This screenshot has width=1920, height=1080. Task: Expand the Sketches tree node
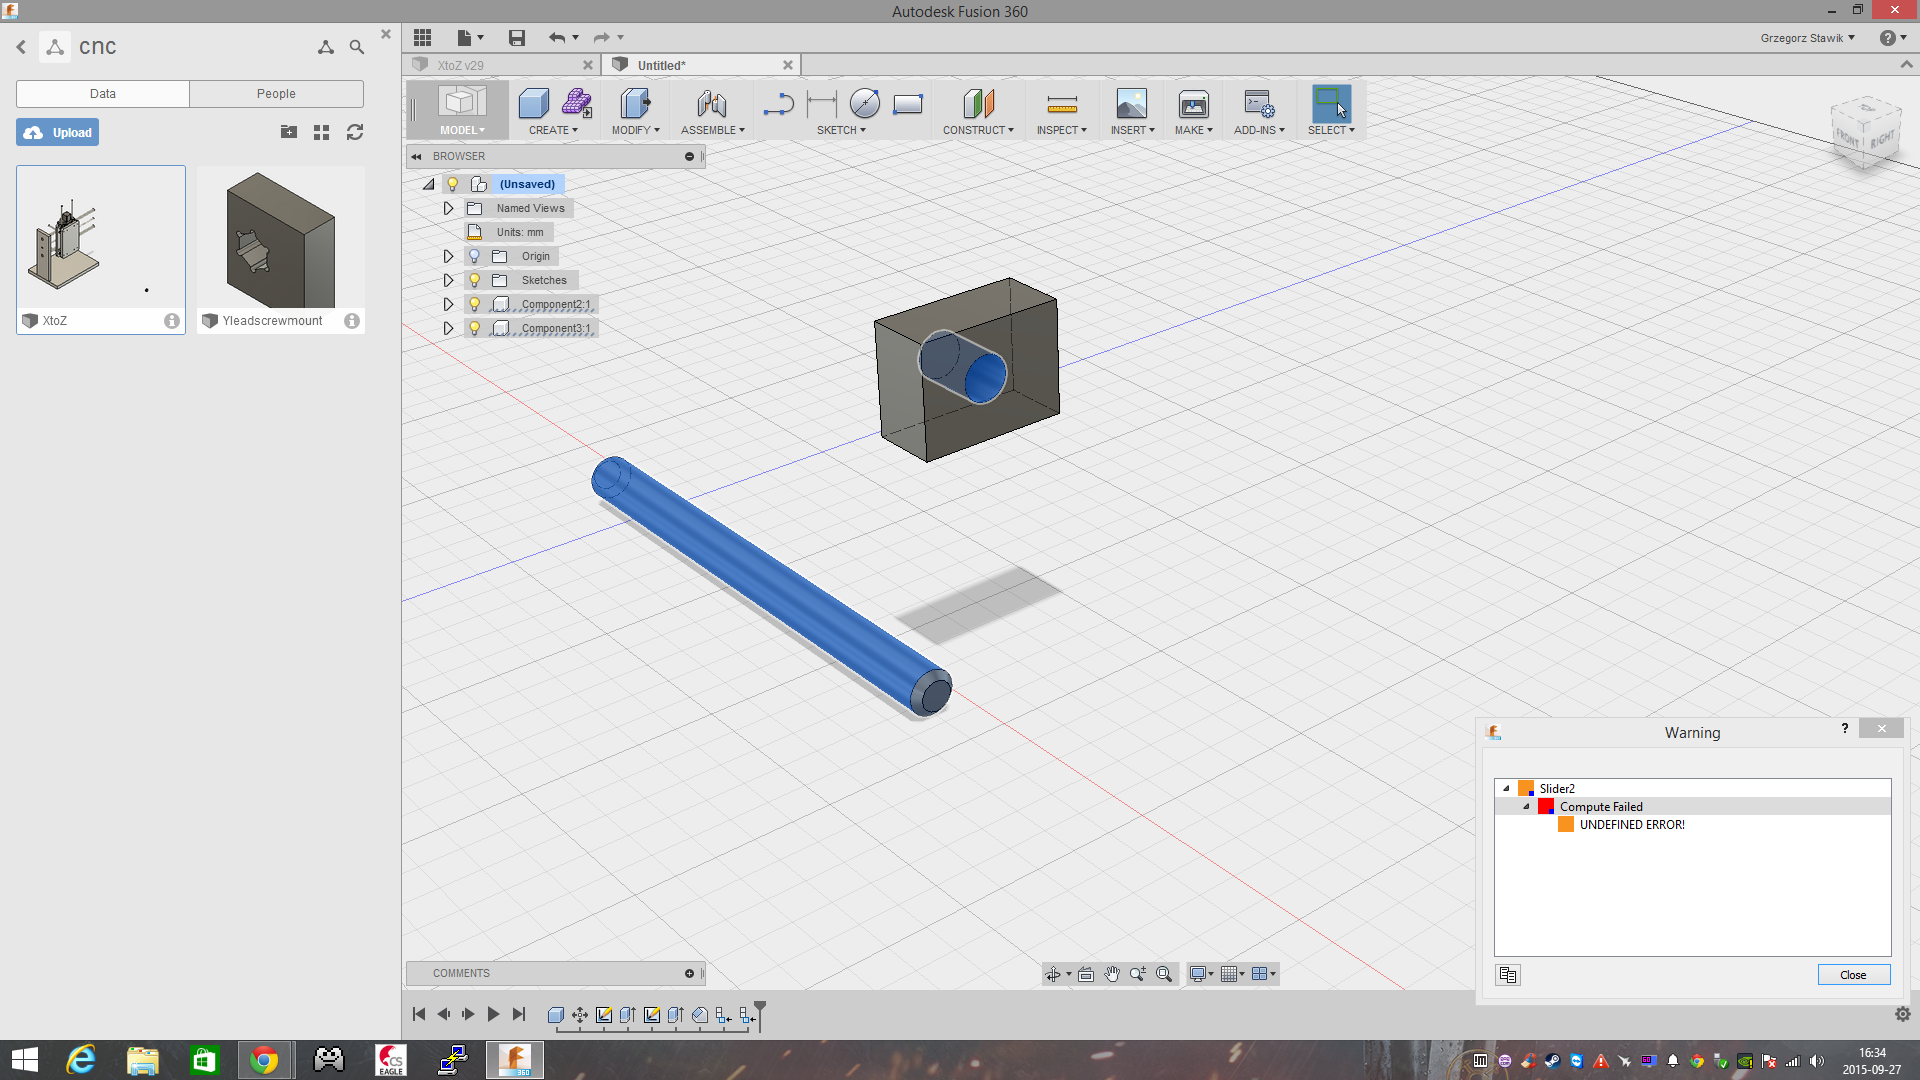448,280
